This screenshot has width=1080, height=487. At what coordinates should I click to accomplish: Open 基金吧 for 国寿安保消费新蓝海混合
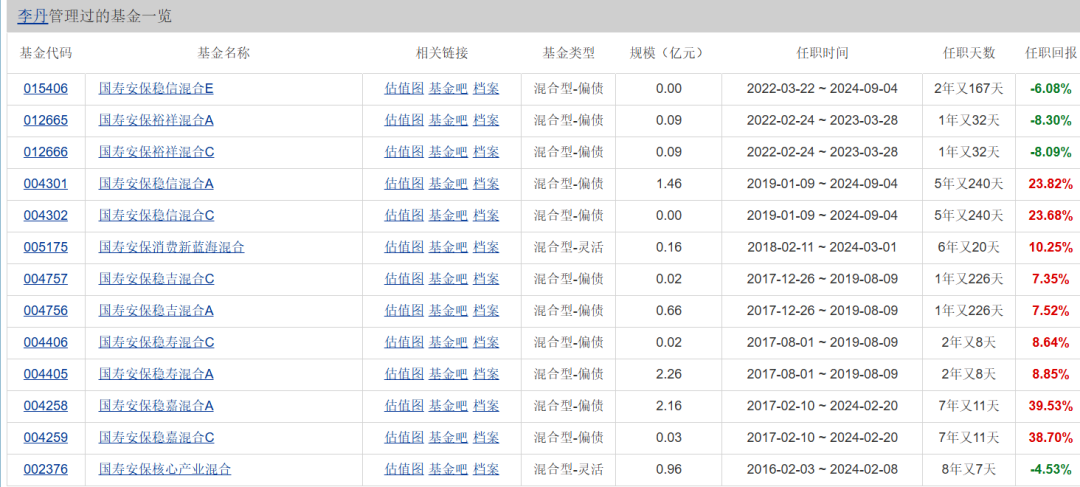448,247
